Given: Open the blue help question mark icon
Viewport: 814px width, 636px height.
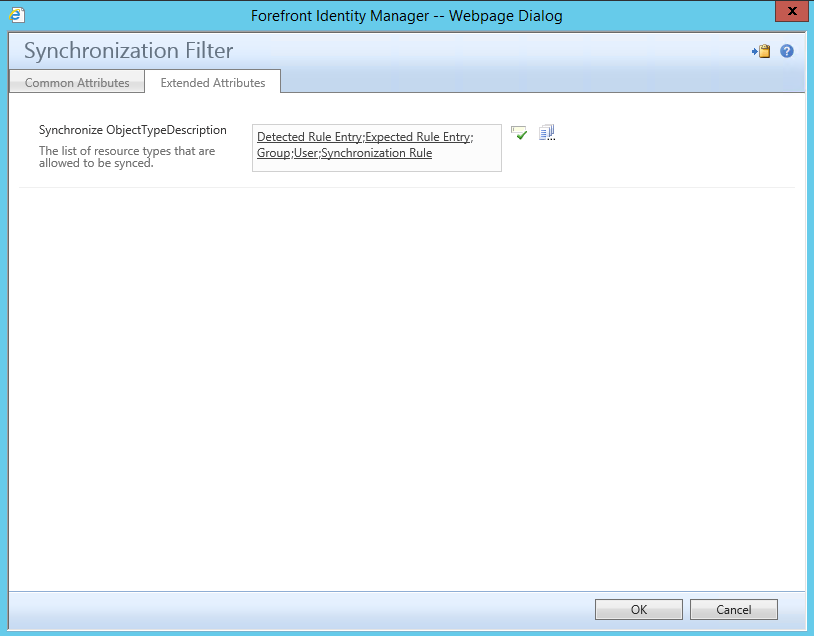Looking at the screenshot, I should tap(786, 51).
